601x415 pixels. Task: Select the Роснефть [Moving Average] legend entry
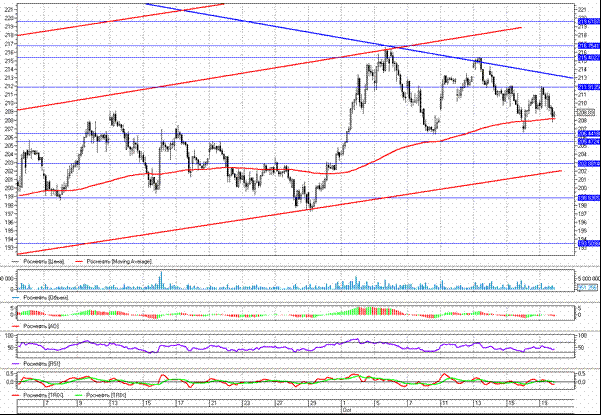tap(119, 263)
